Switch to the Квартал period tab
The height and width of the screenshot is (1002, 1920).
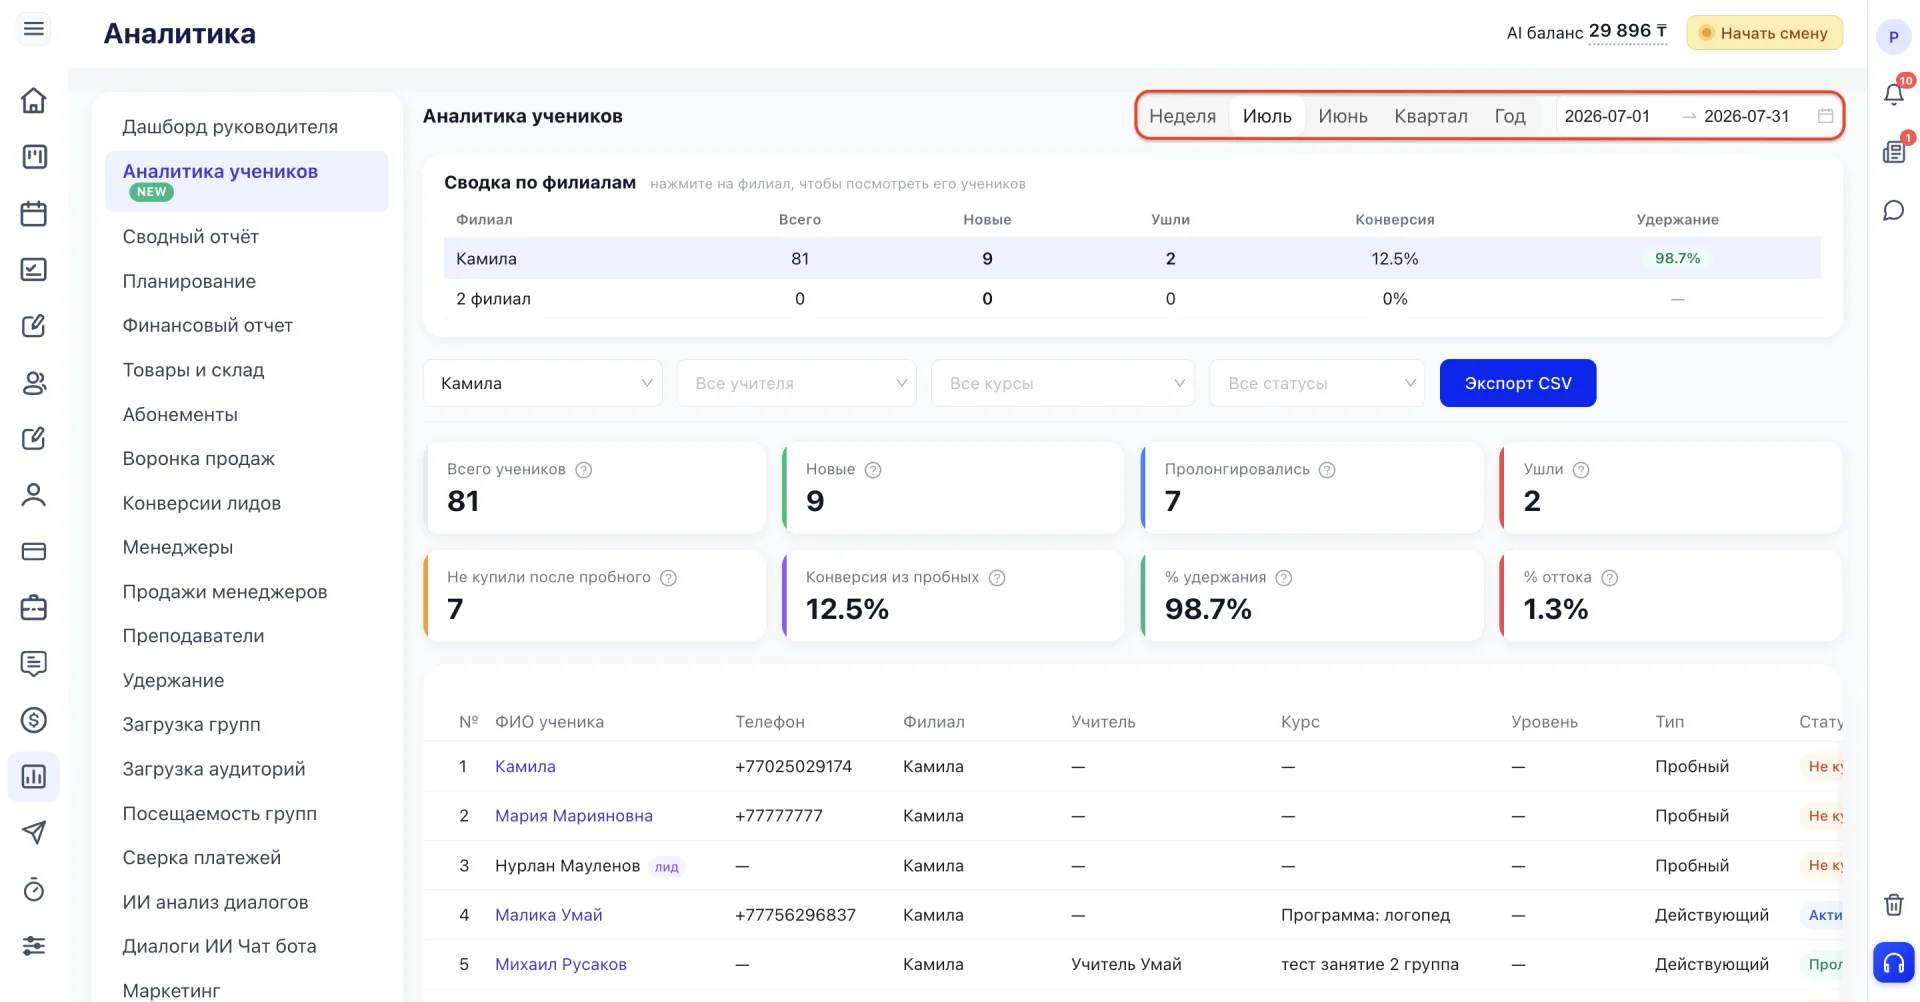tap(1431, 116)
